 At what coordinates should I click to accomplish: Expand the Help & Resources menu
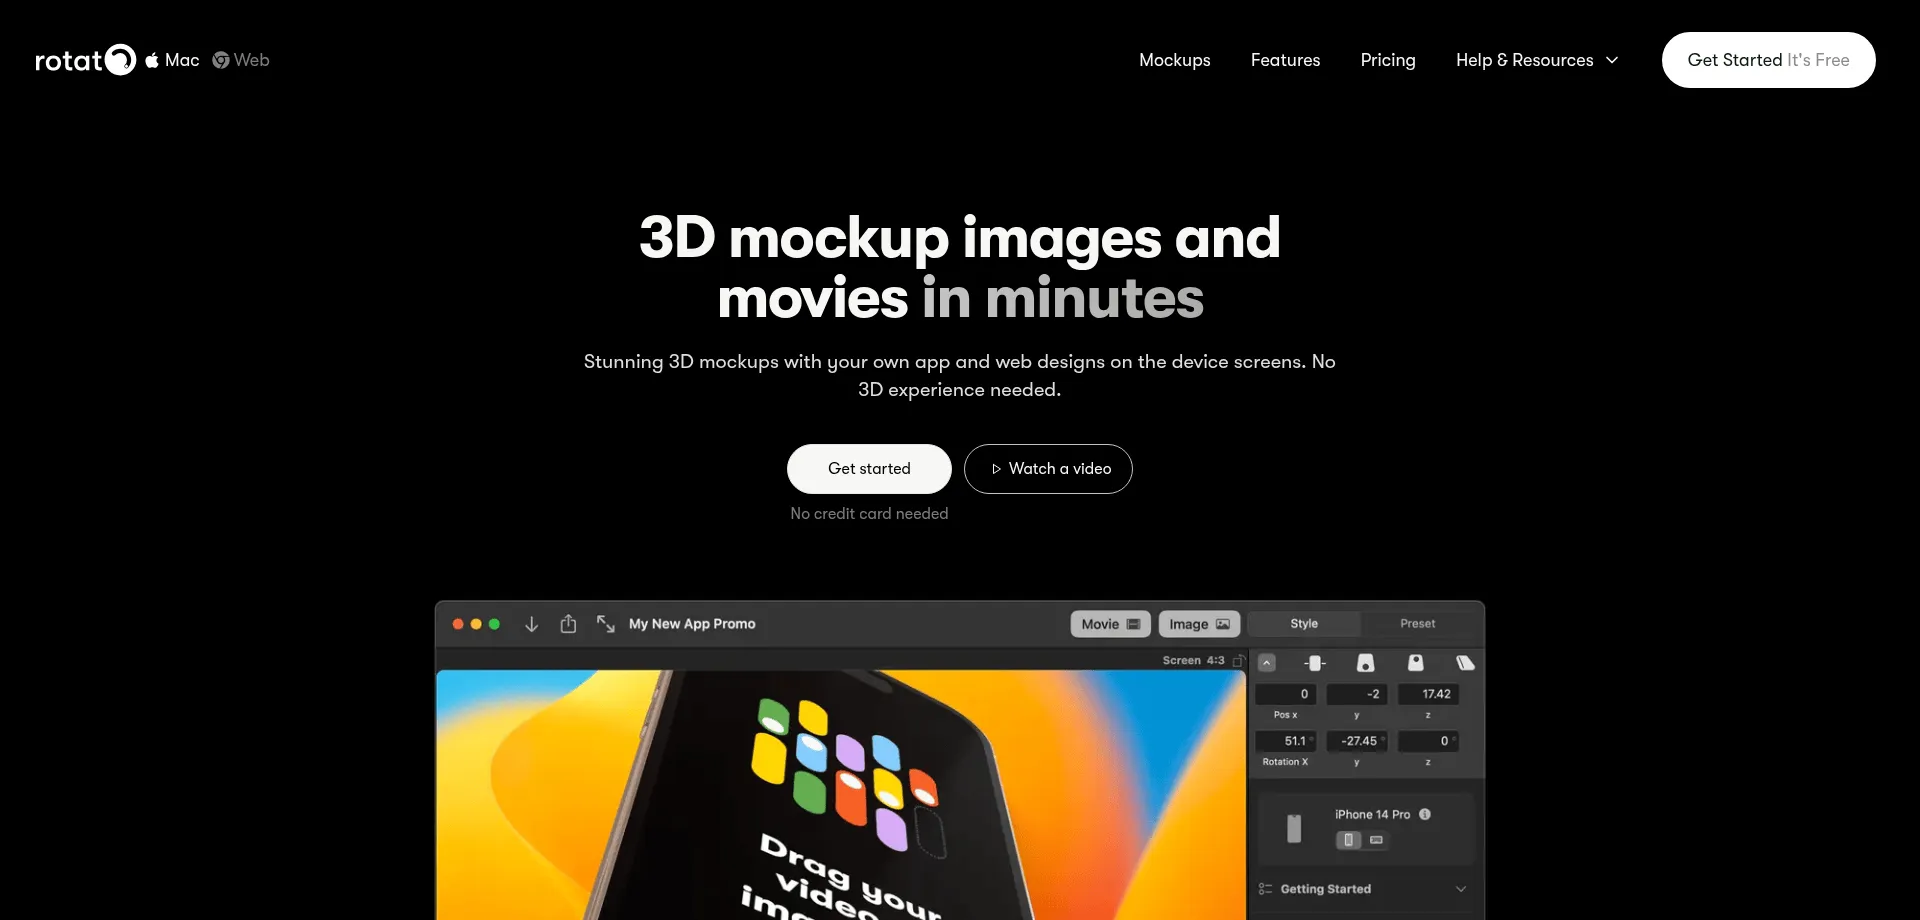coord(1537,60)
